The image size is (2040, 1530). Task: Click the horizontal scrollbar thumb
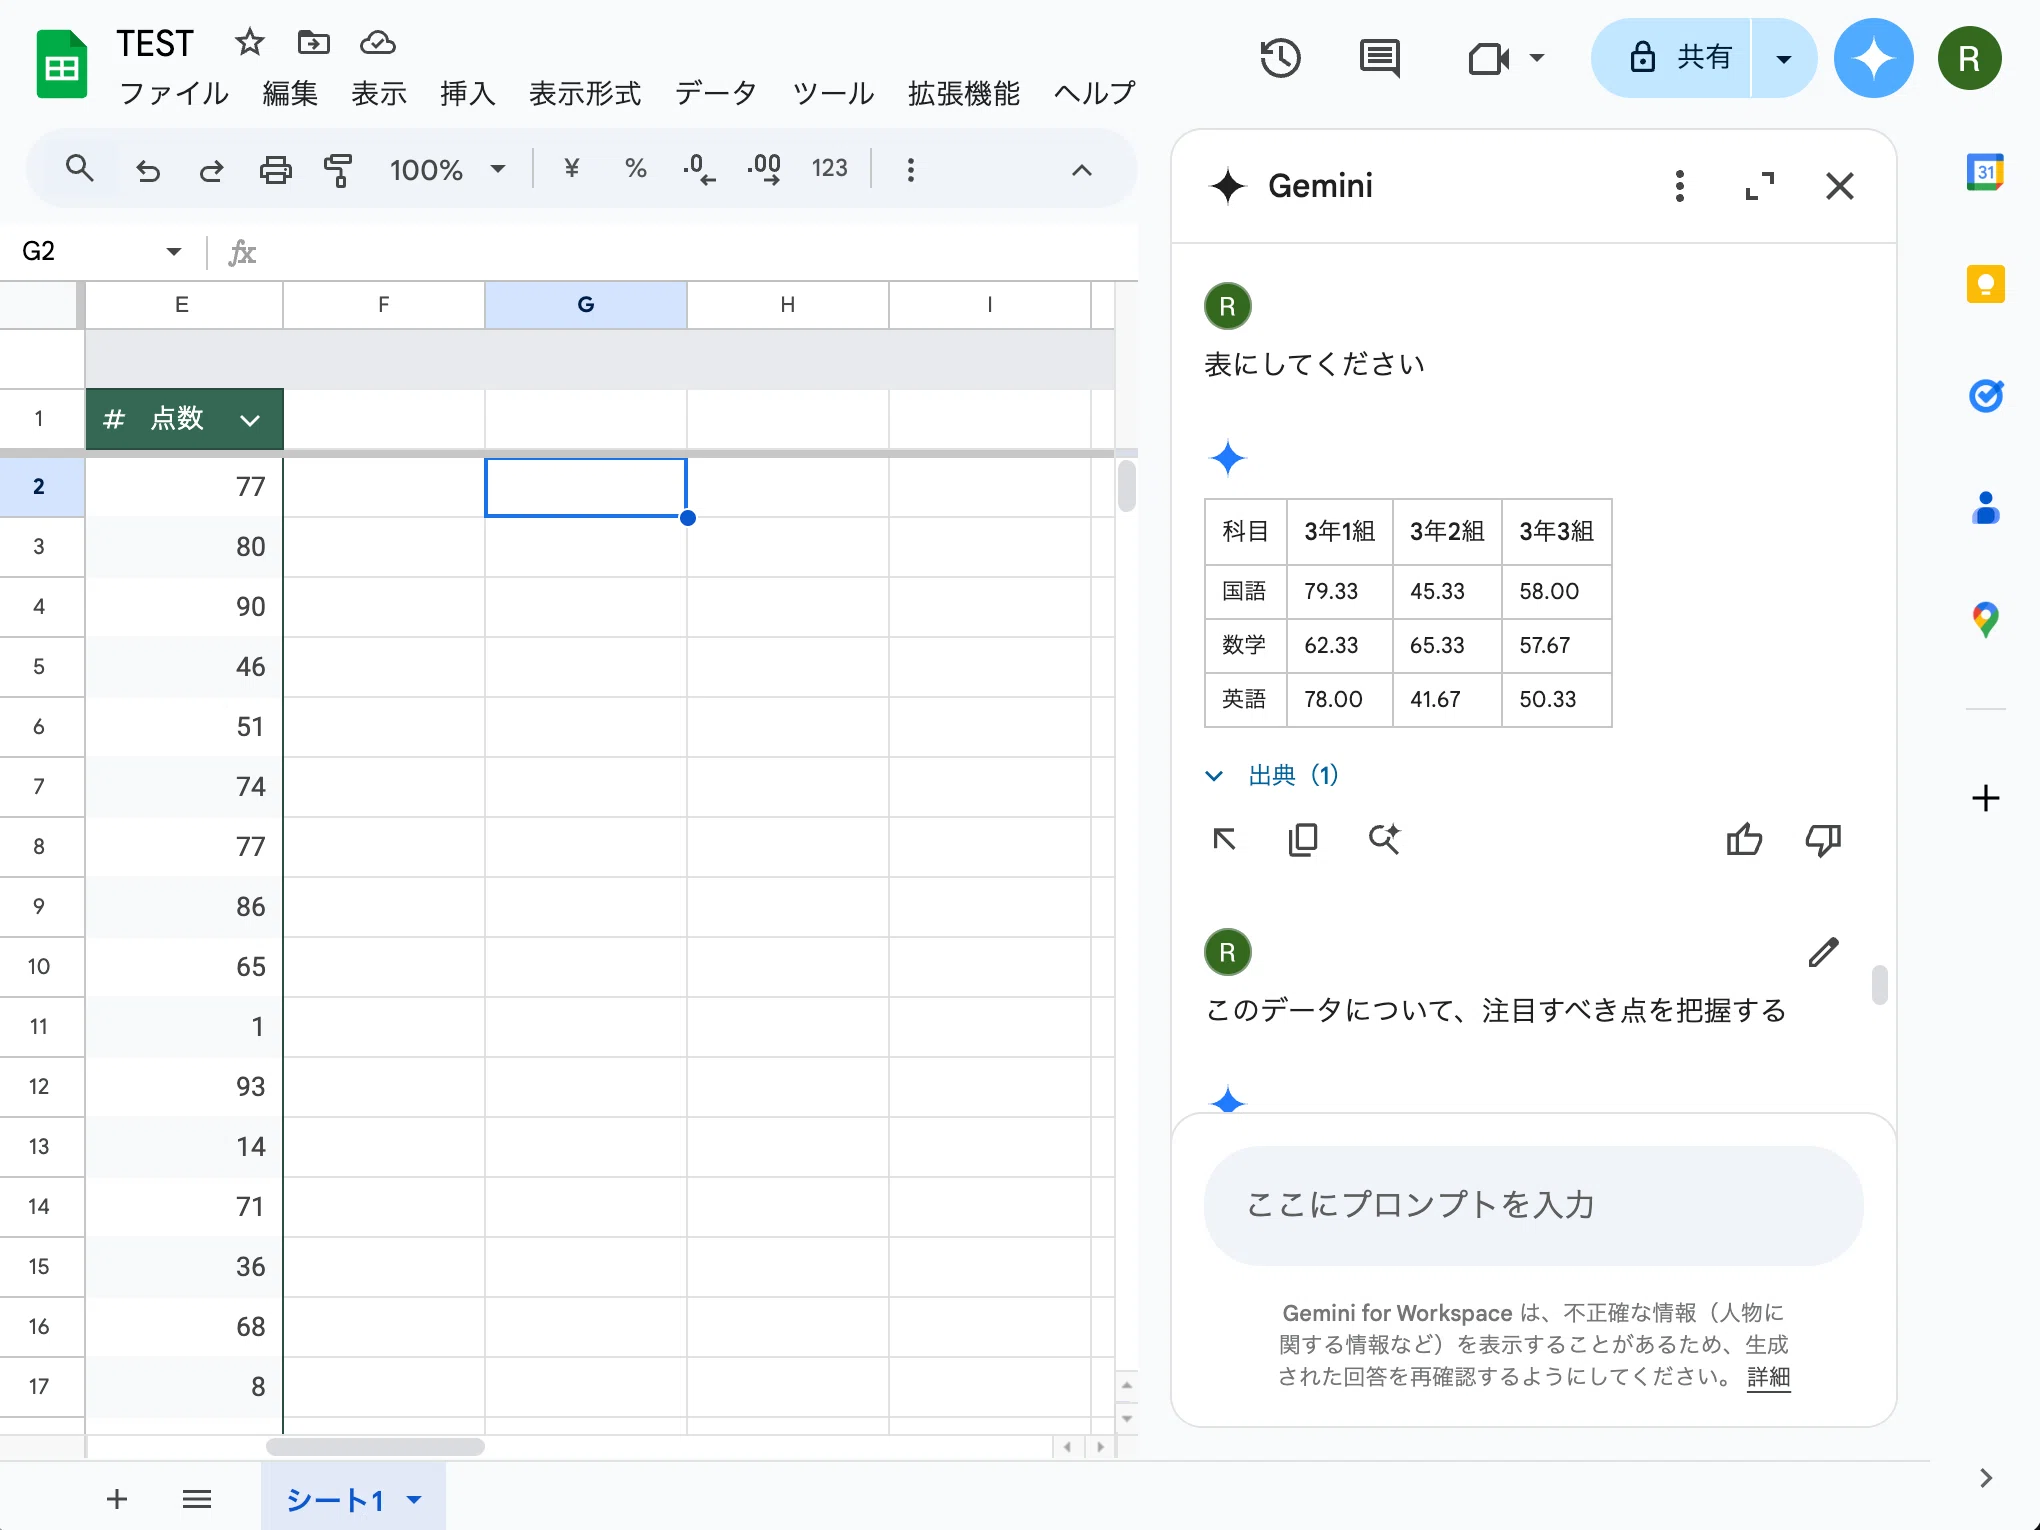click(375, 1447)
